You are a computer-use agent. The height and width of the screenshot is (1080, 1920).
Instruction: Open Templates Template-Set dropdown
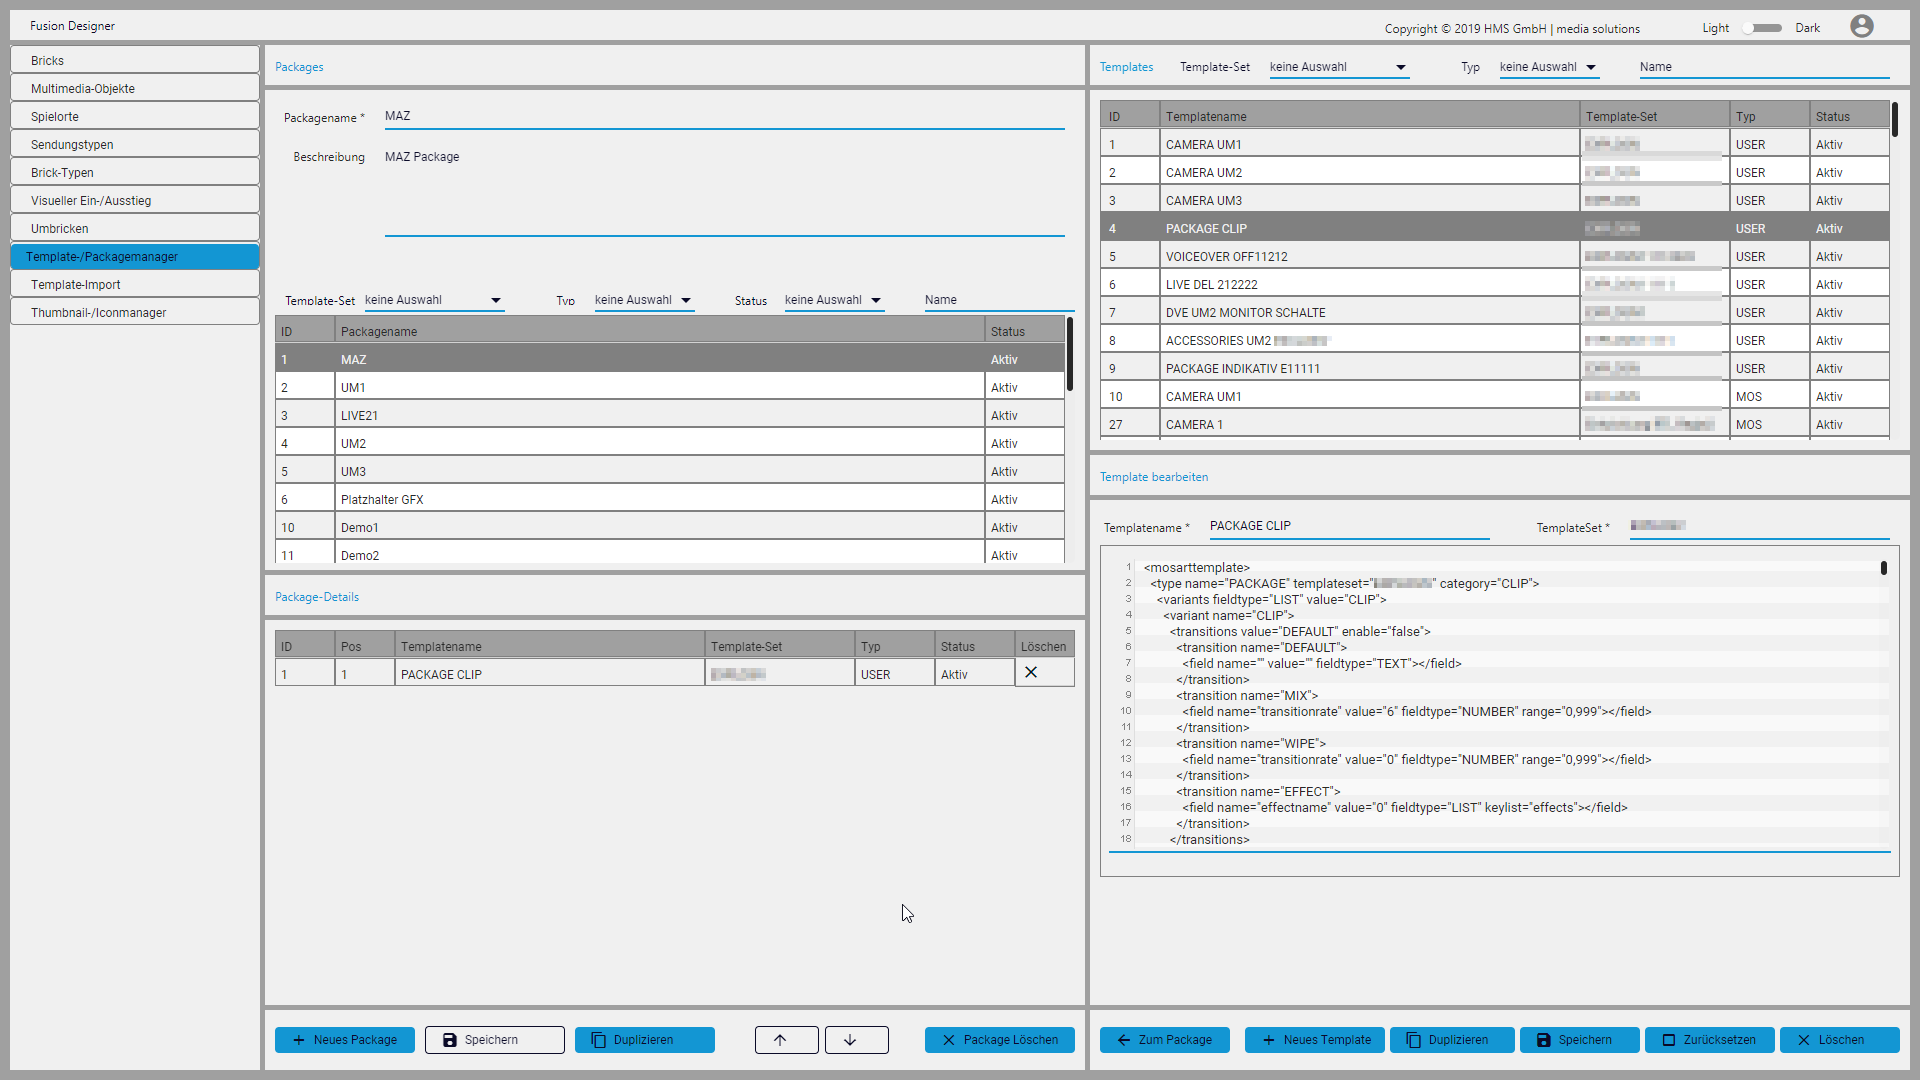click(x=1338, y=67)
